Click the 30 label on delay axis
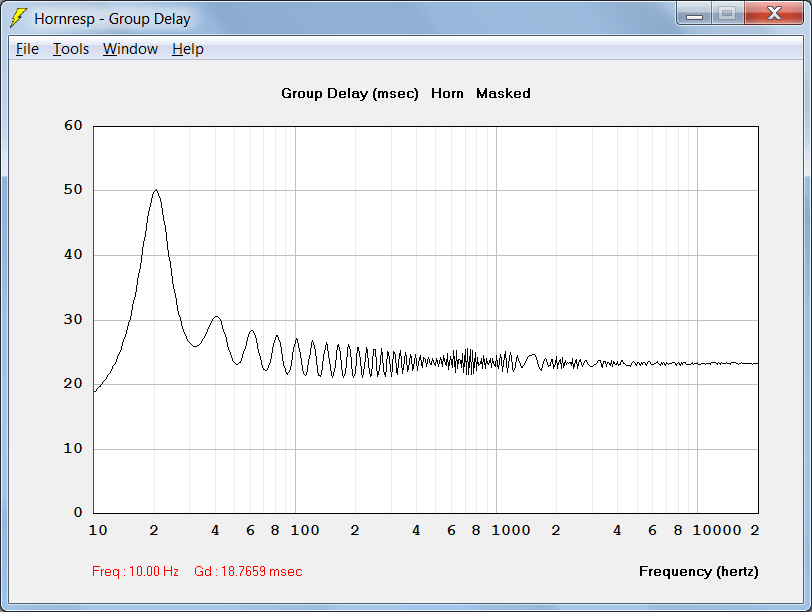This screenshot has height=612, width=812. tap(73, 319)
